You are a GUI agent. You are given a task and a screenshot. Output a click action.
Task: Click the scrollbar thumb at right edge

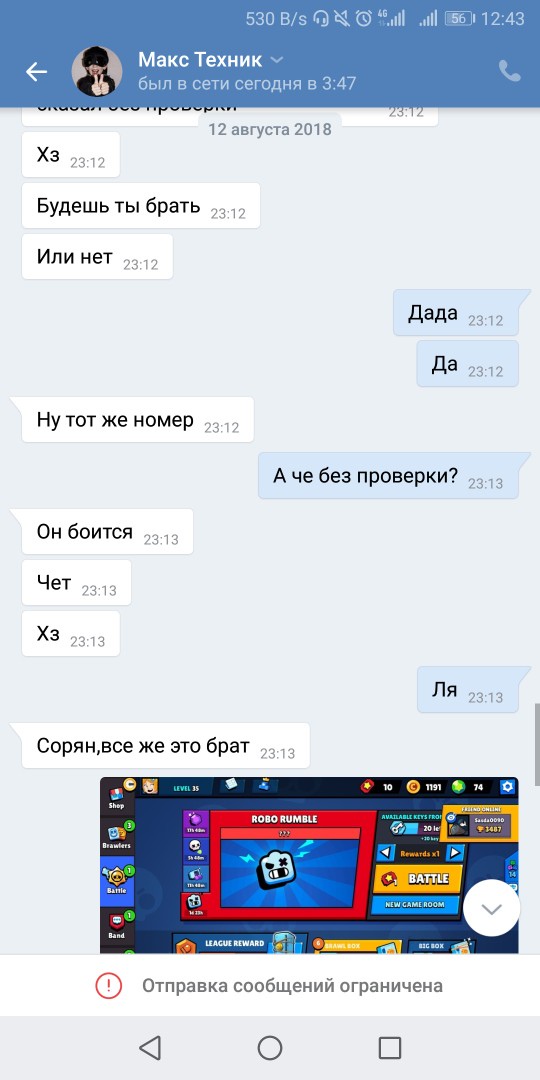(x=537, y=731)
